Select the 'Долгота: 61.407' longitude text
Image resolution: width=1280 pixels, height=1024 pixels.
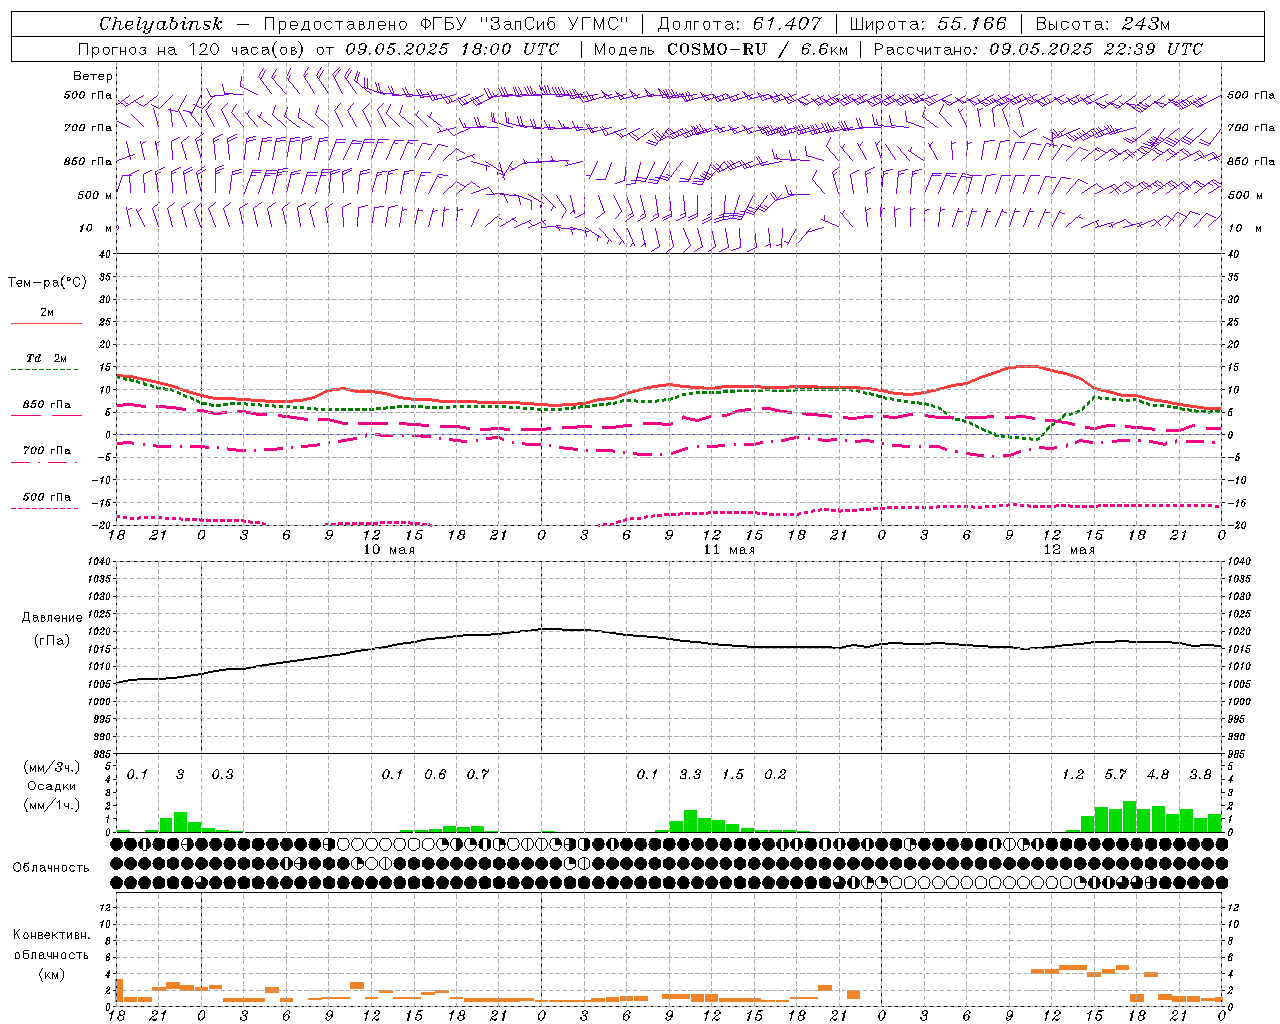pyautogui.click(x=739, y=24)
